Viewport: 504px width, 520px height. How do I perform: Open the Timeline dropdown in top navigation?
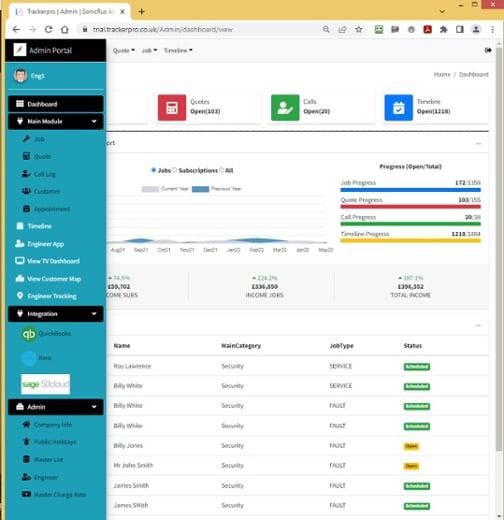coord(178,50)
